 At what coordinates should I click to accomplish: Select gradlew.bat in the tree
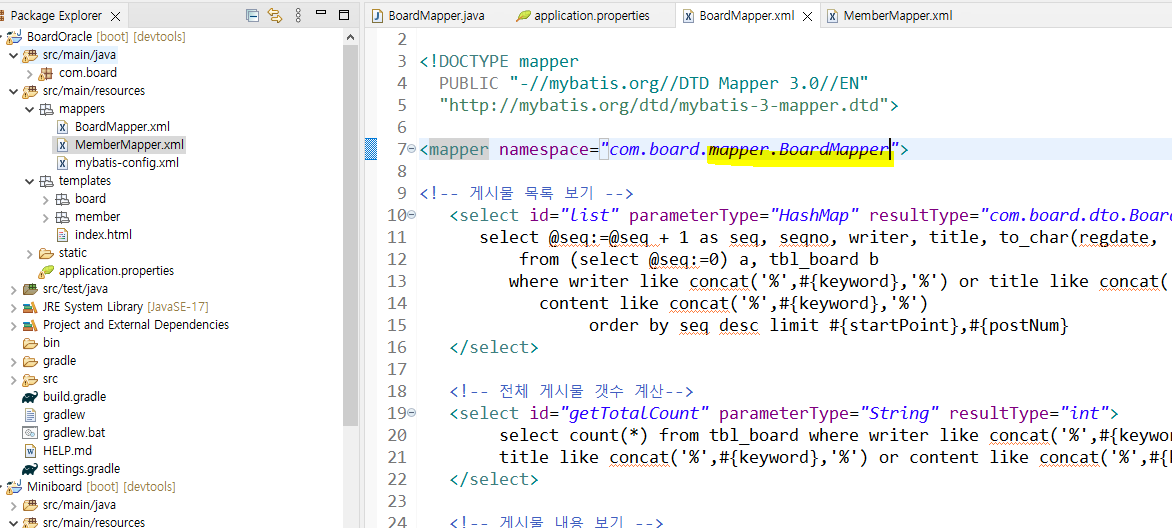(x=72, y=432)
